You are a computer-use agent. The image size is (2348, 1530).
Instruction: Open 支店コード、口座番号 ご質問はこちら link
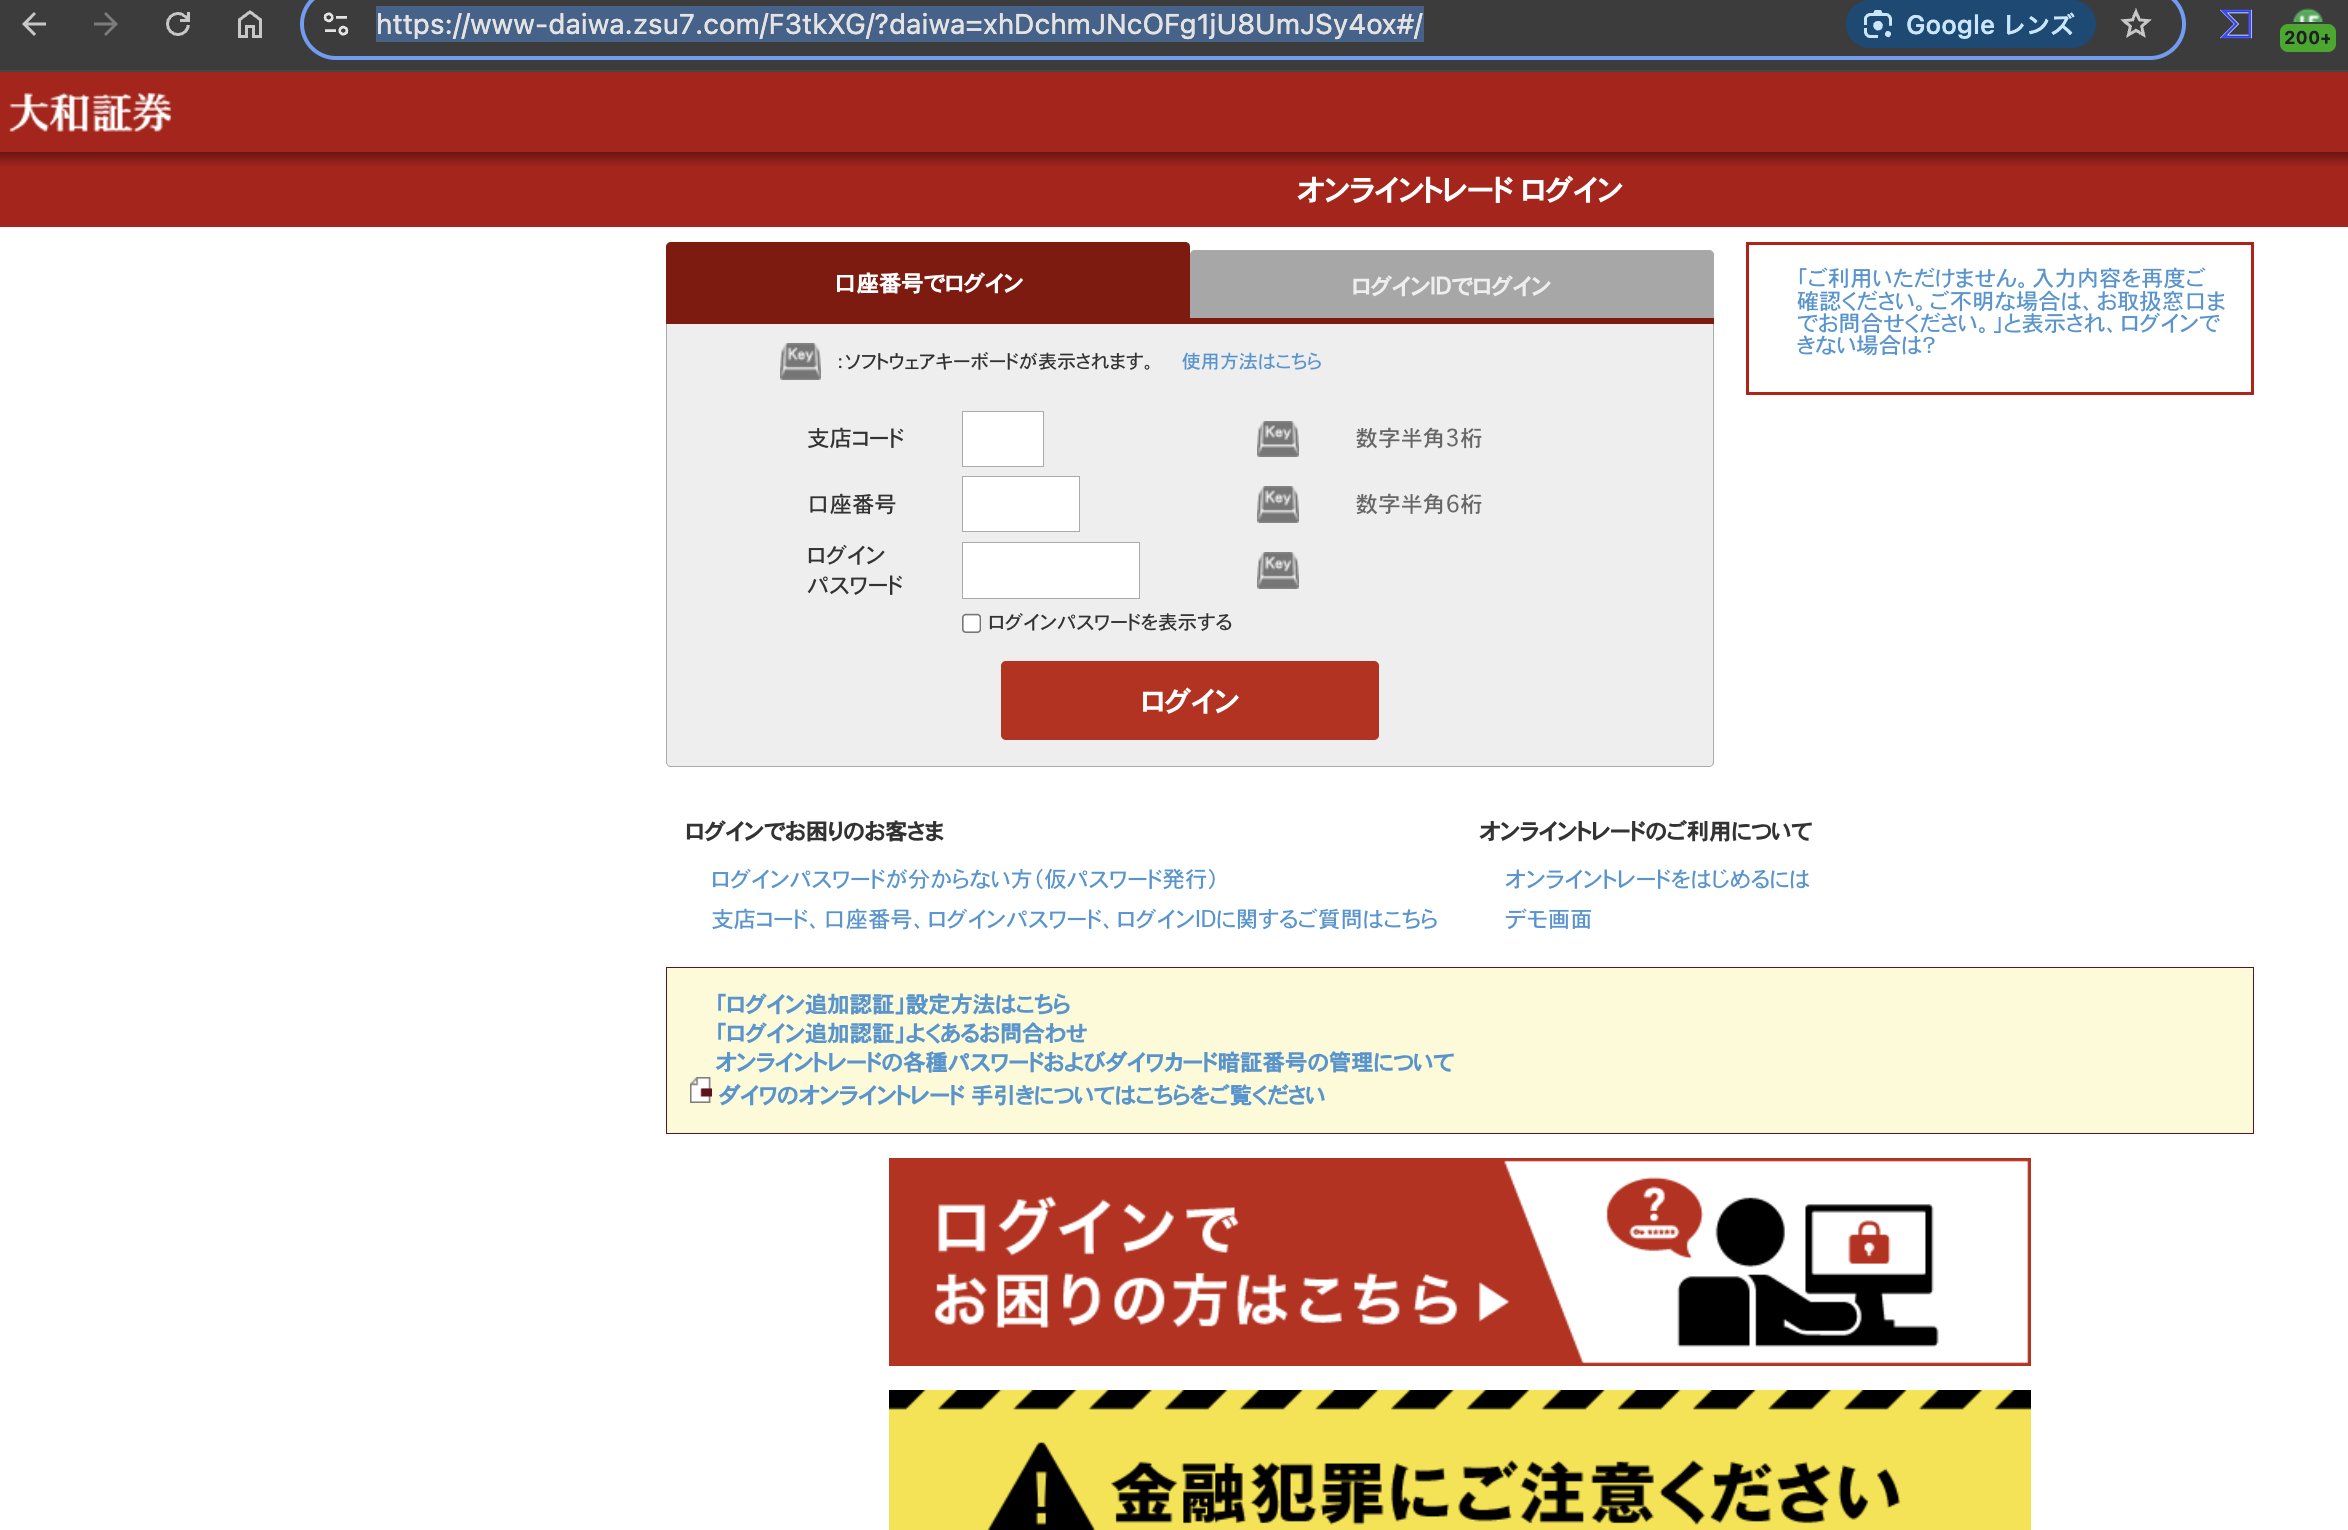pyautogui.click(x=1074, y=919)
